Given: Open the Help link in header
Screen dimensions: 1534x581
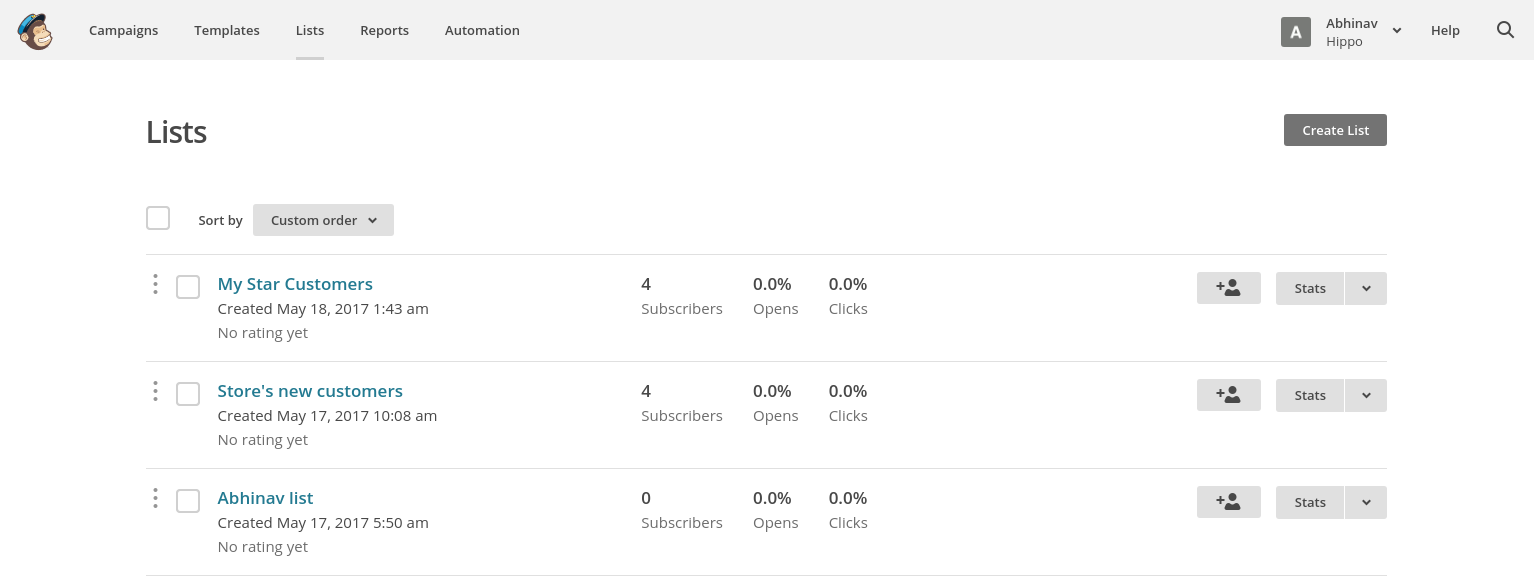Looking at the screenshot, I should [x=1445, y=30].
